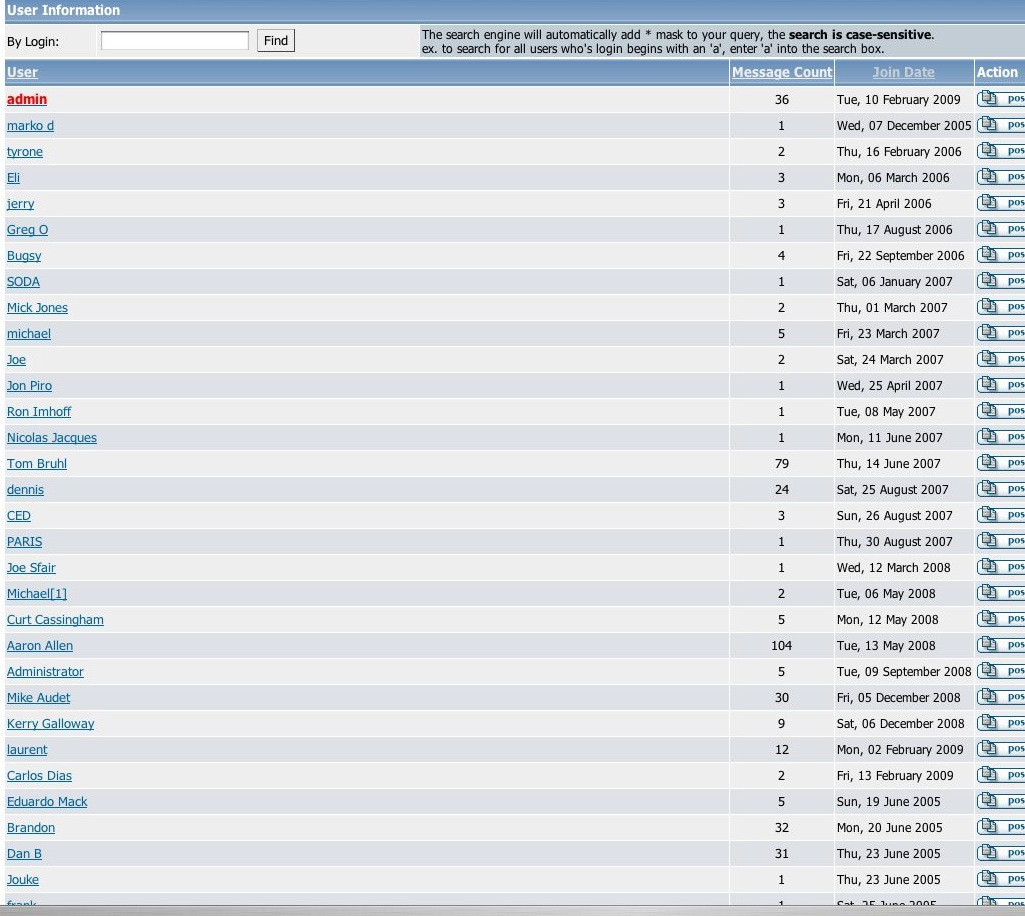This screenshot has height=916, width=1025.
Task: Click message count 104 for Aaron Allen
Action: (781, 646)
